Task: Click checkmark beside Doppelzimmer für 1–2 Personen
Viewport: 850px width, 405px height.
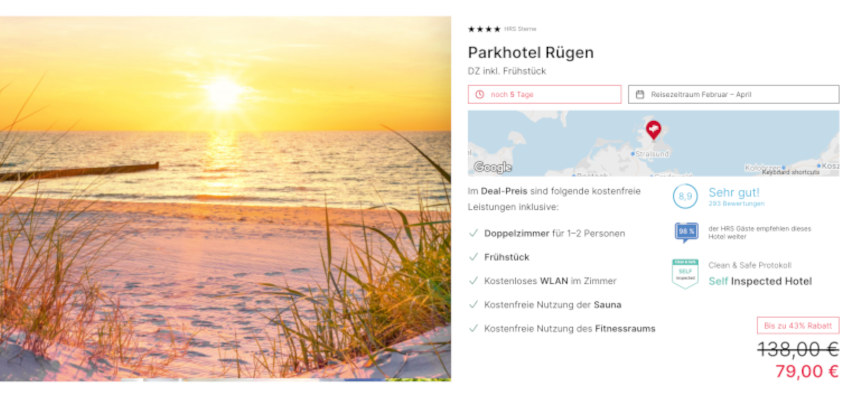Action: 473,233
